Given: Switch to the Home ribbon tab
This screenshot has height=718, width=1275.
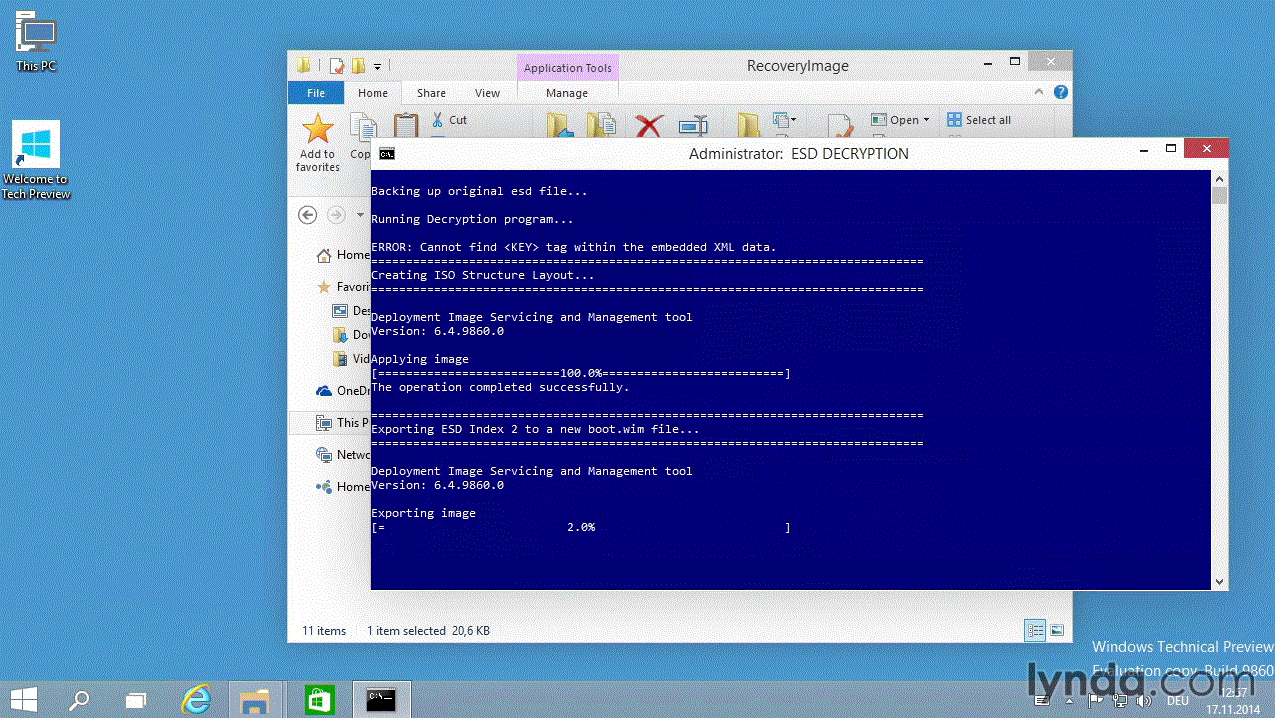Looking at the screenshot, I should [x=373, y=93].
